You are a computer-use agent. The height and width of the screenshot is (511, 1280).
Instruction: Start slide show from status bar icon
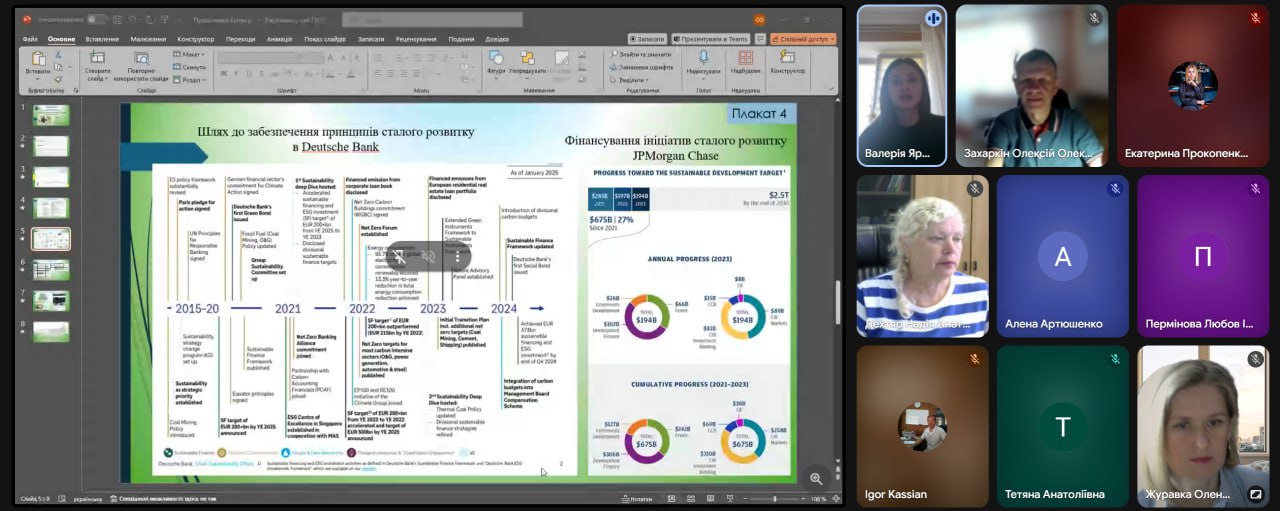click(x=729, y=498)
